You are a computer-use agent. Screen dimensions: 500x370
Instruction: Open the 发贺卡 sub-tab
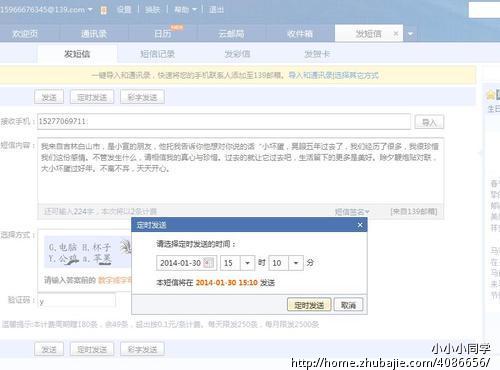[317, 54]
